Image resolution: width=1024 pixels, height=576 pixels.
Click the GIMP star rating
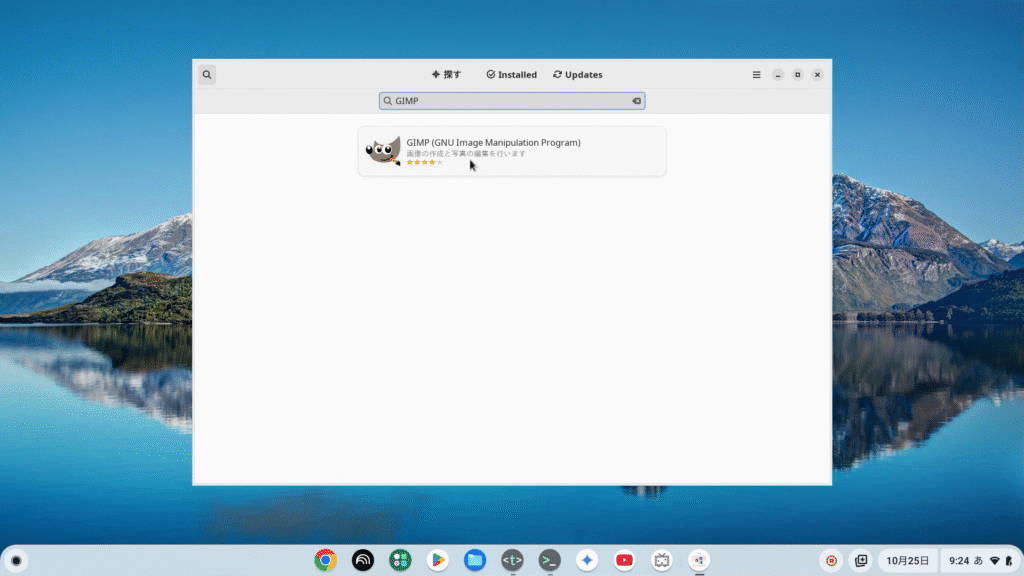(x=424, y=162)
